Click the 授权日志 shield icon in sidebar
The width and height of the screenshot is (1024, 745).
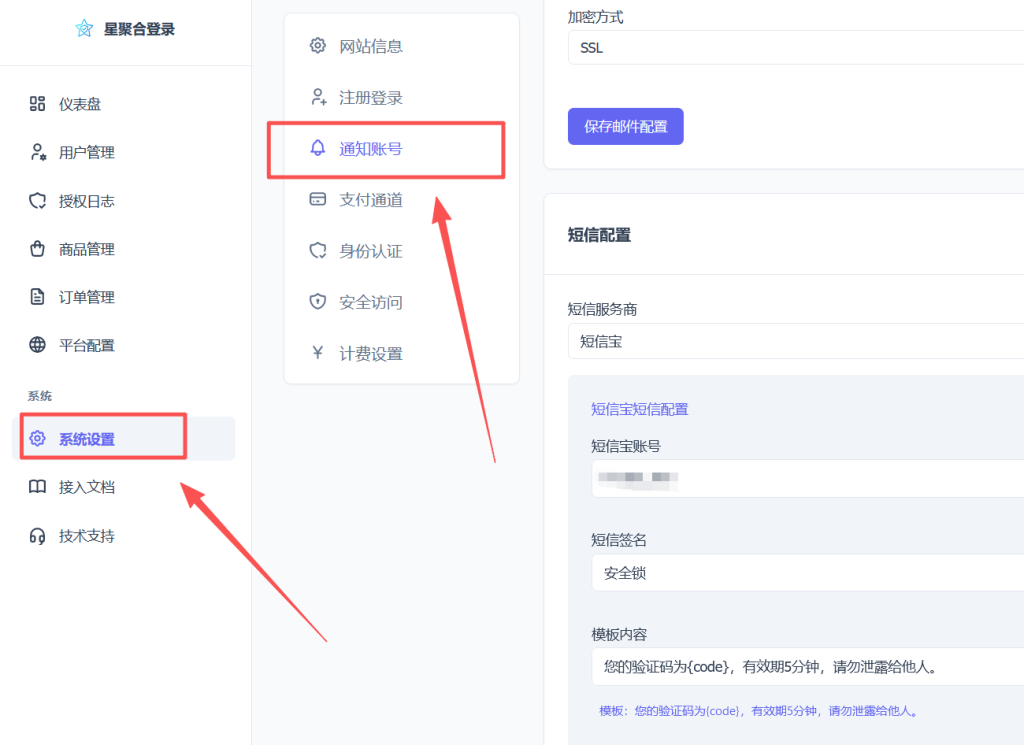(37, 201)
